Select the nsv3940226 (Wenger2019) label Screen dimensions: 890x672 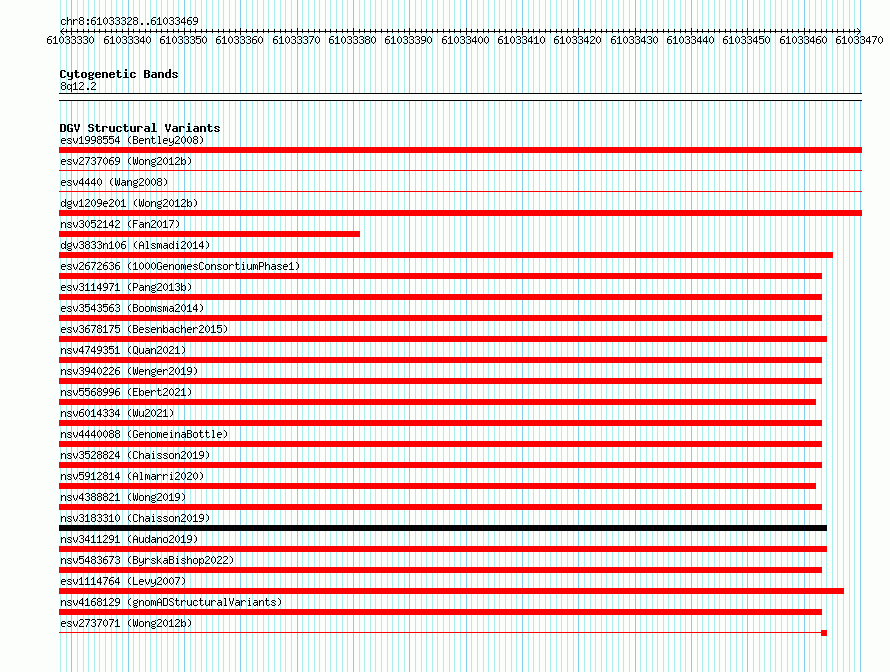click(x=129, y=371)
